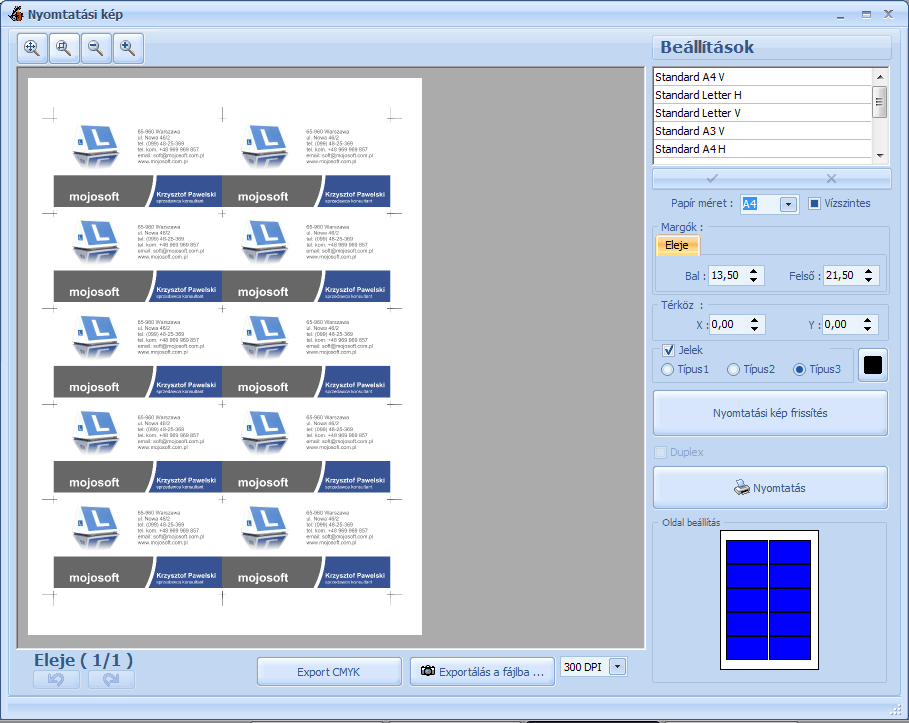Click the X cancel button below preset list

[831, 179]
